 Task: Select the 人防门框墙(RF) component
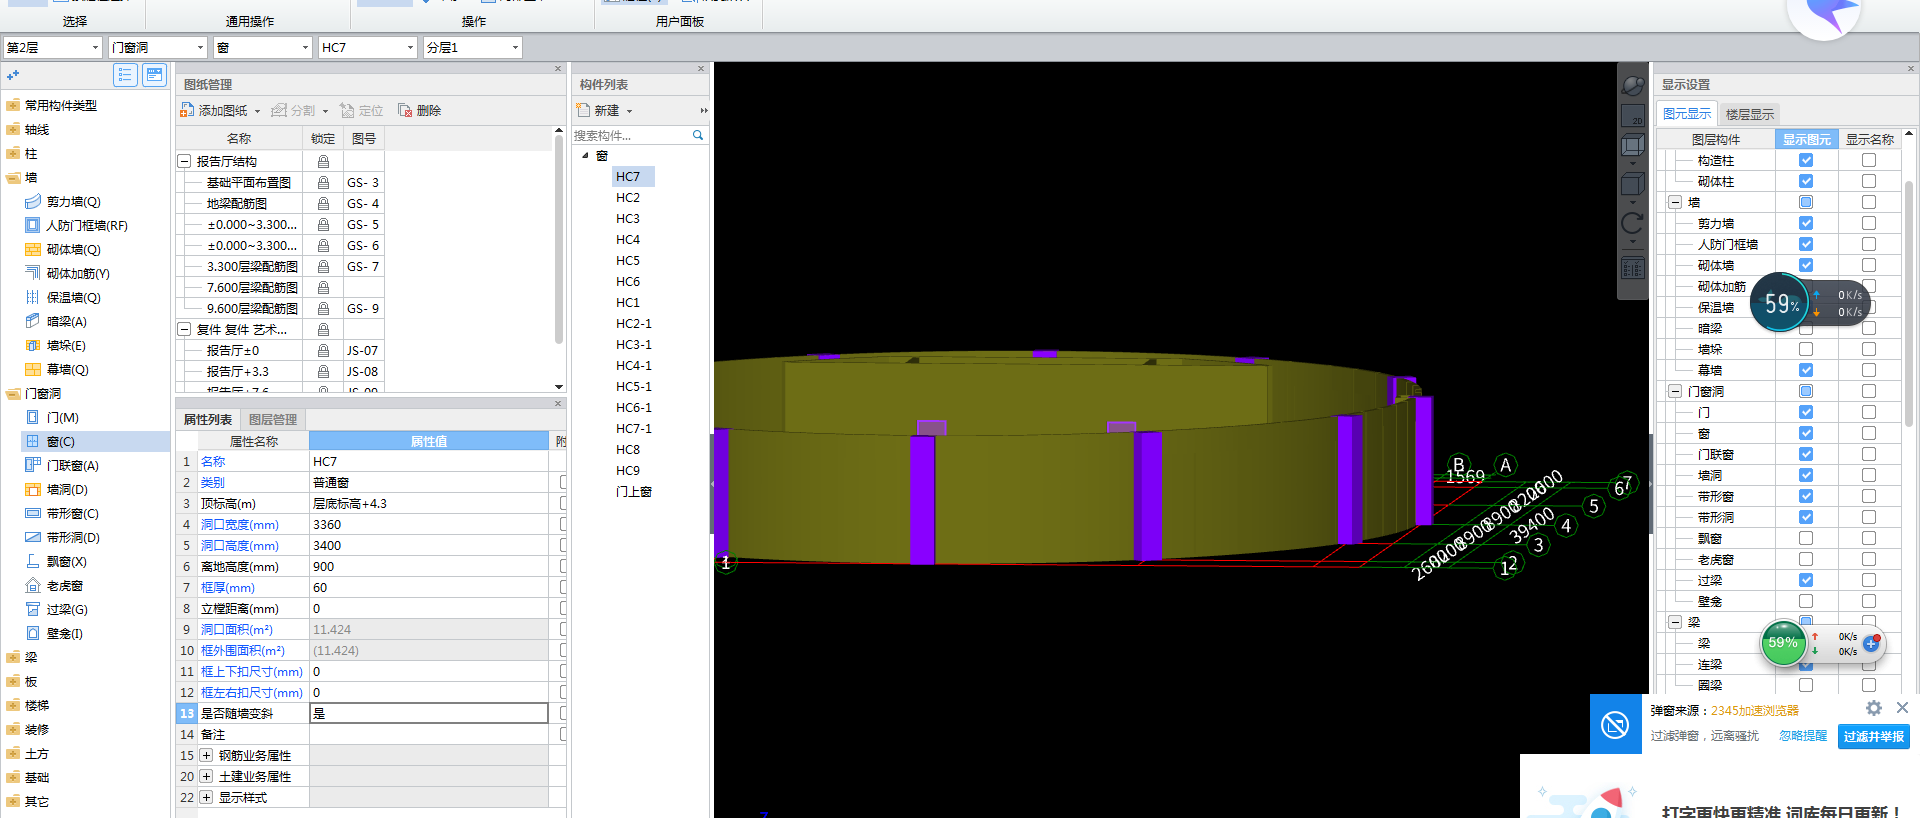pos(86,225)
